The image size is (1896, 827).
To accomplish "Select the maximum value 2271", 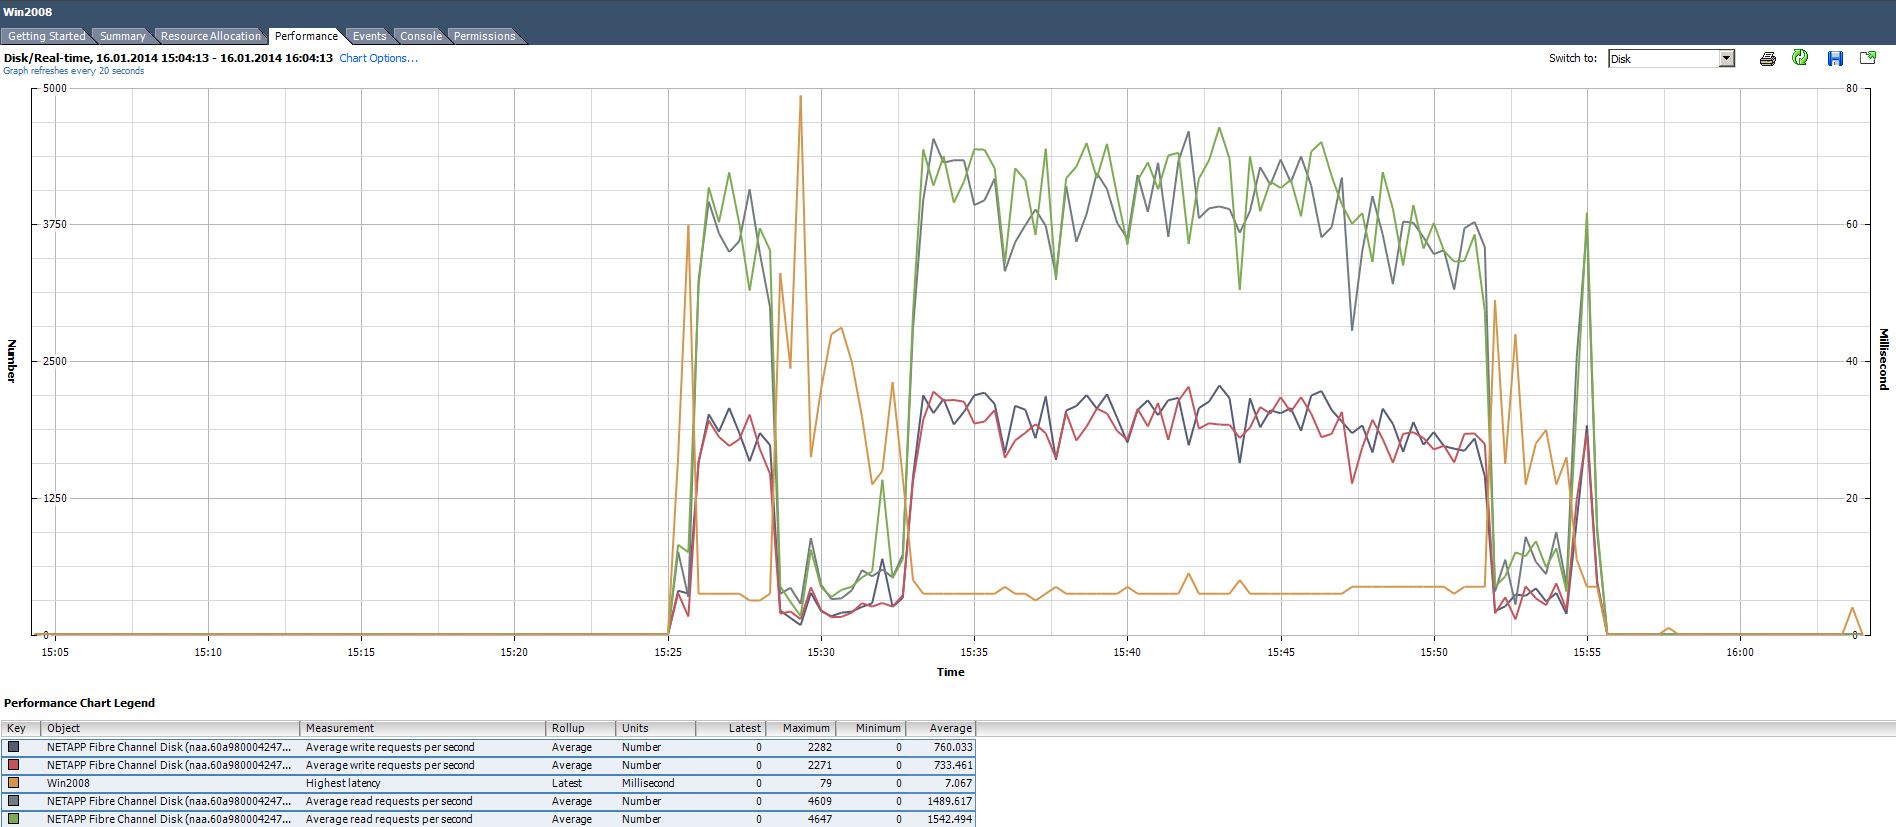I will [820, 765].
